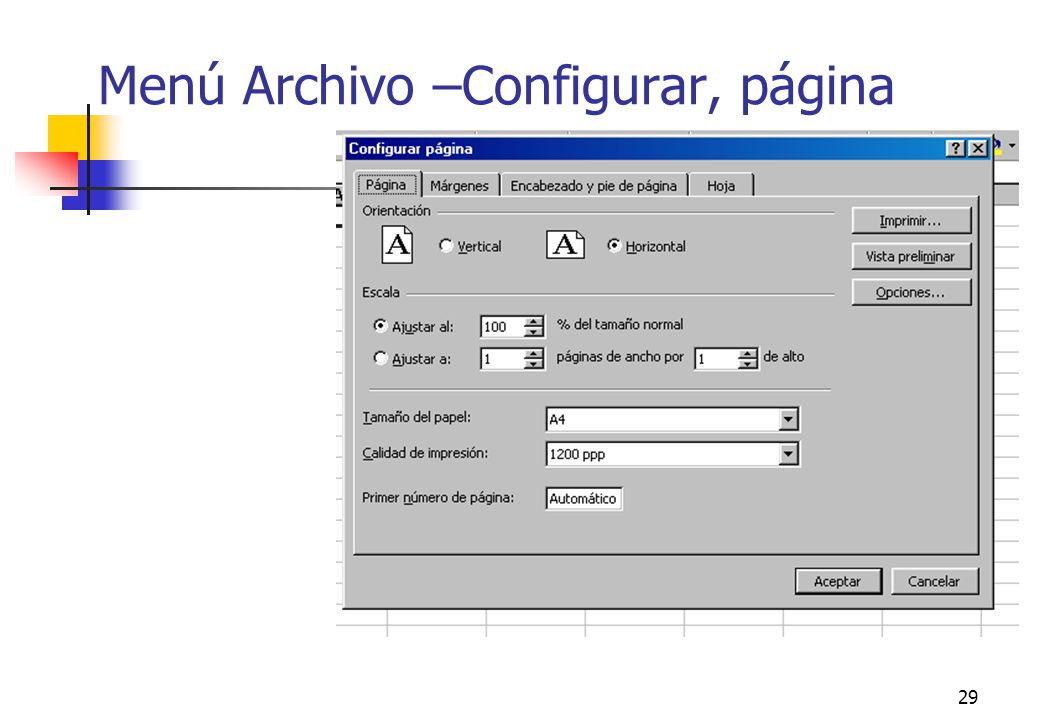Image resolution: width=1040 pixels, height=720 pixels.
Task: Go to Encabezado y pie de página tab
Action: pos(594,186)
